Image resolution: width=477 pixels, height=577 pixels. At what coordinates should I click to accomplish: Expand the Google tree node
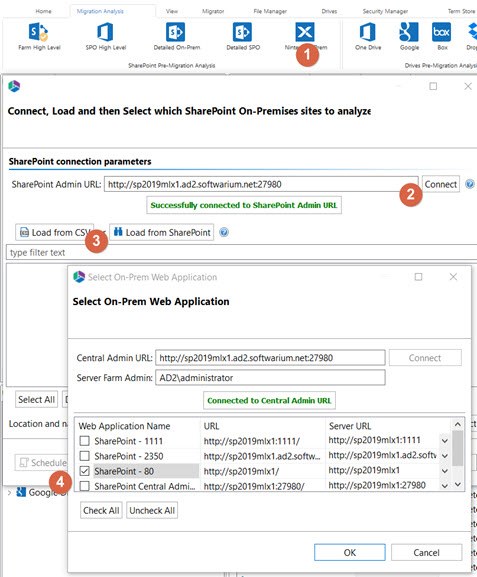coord(10,492)
